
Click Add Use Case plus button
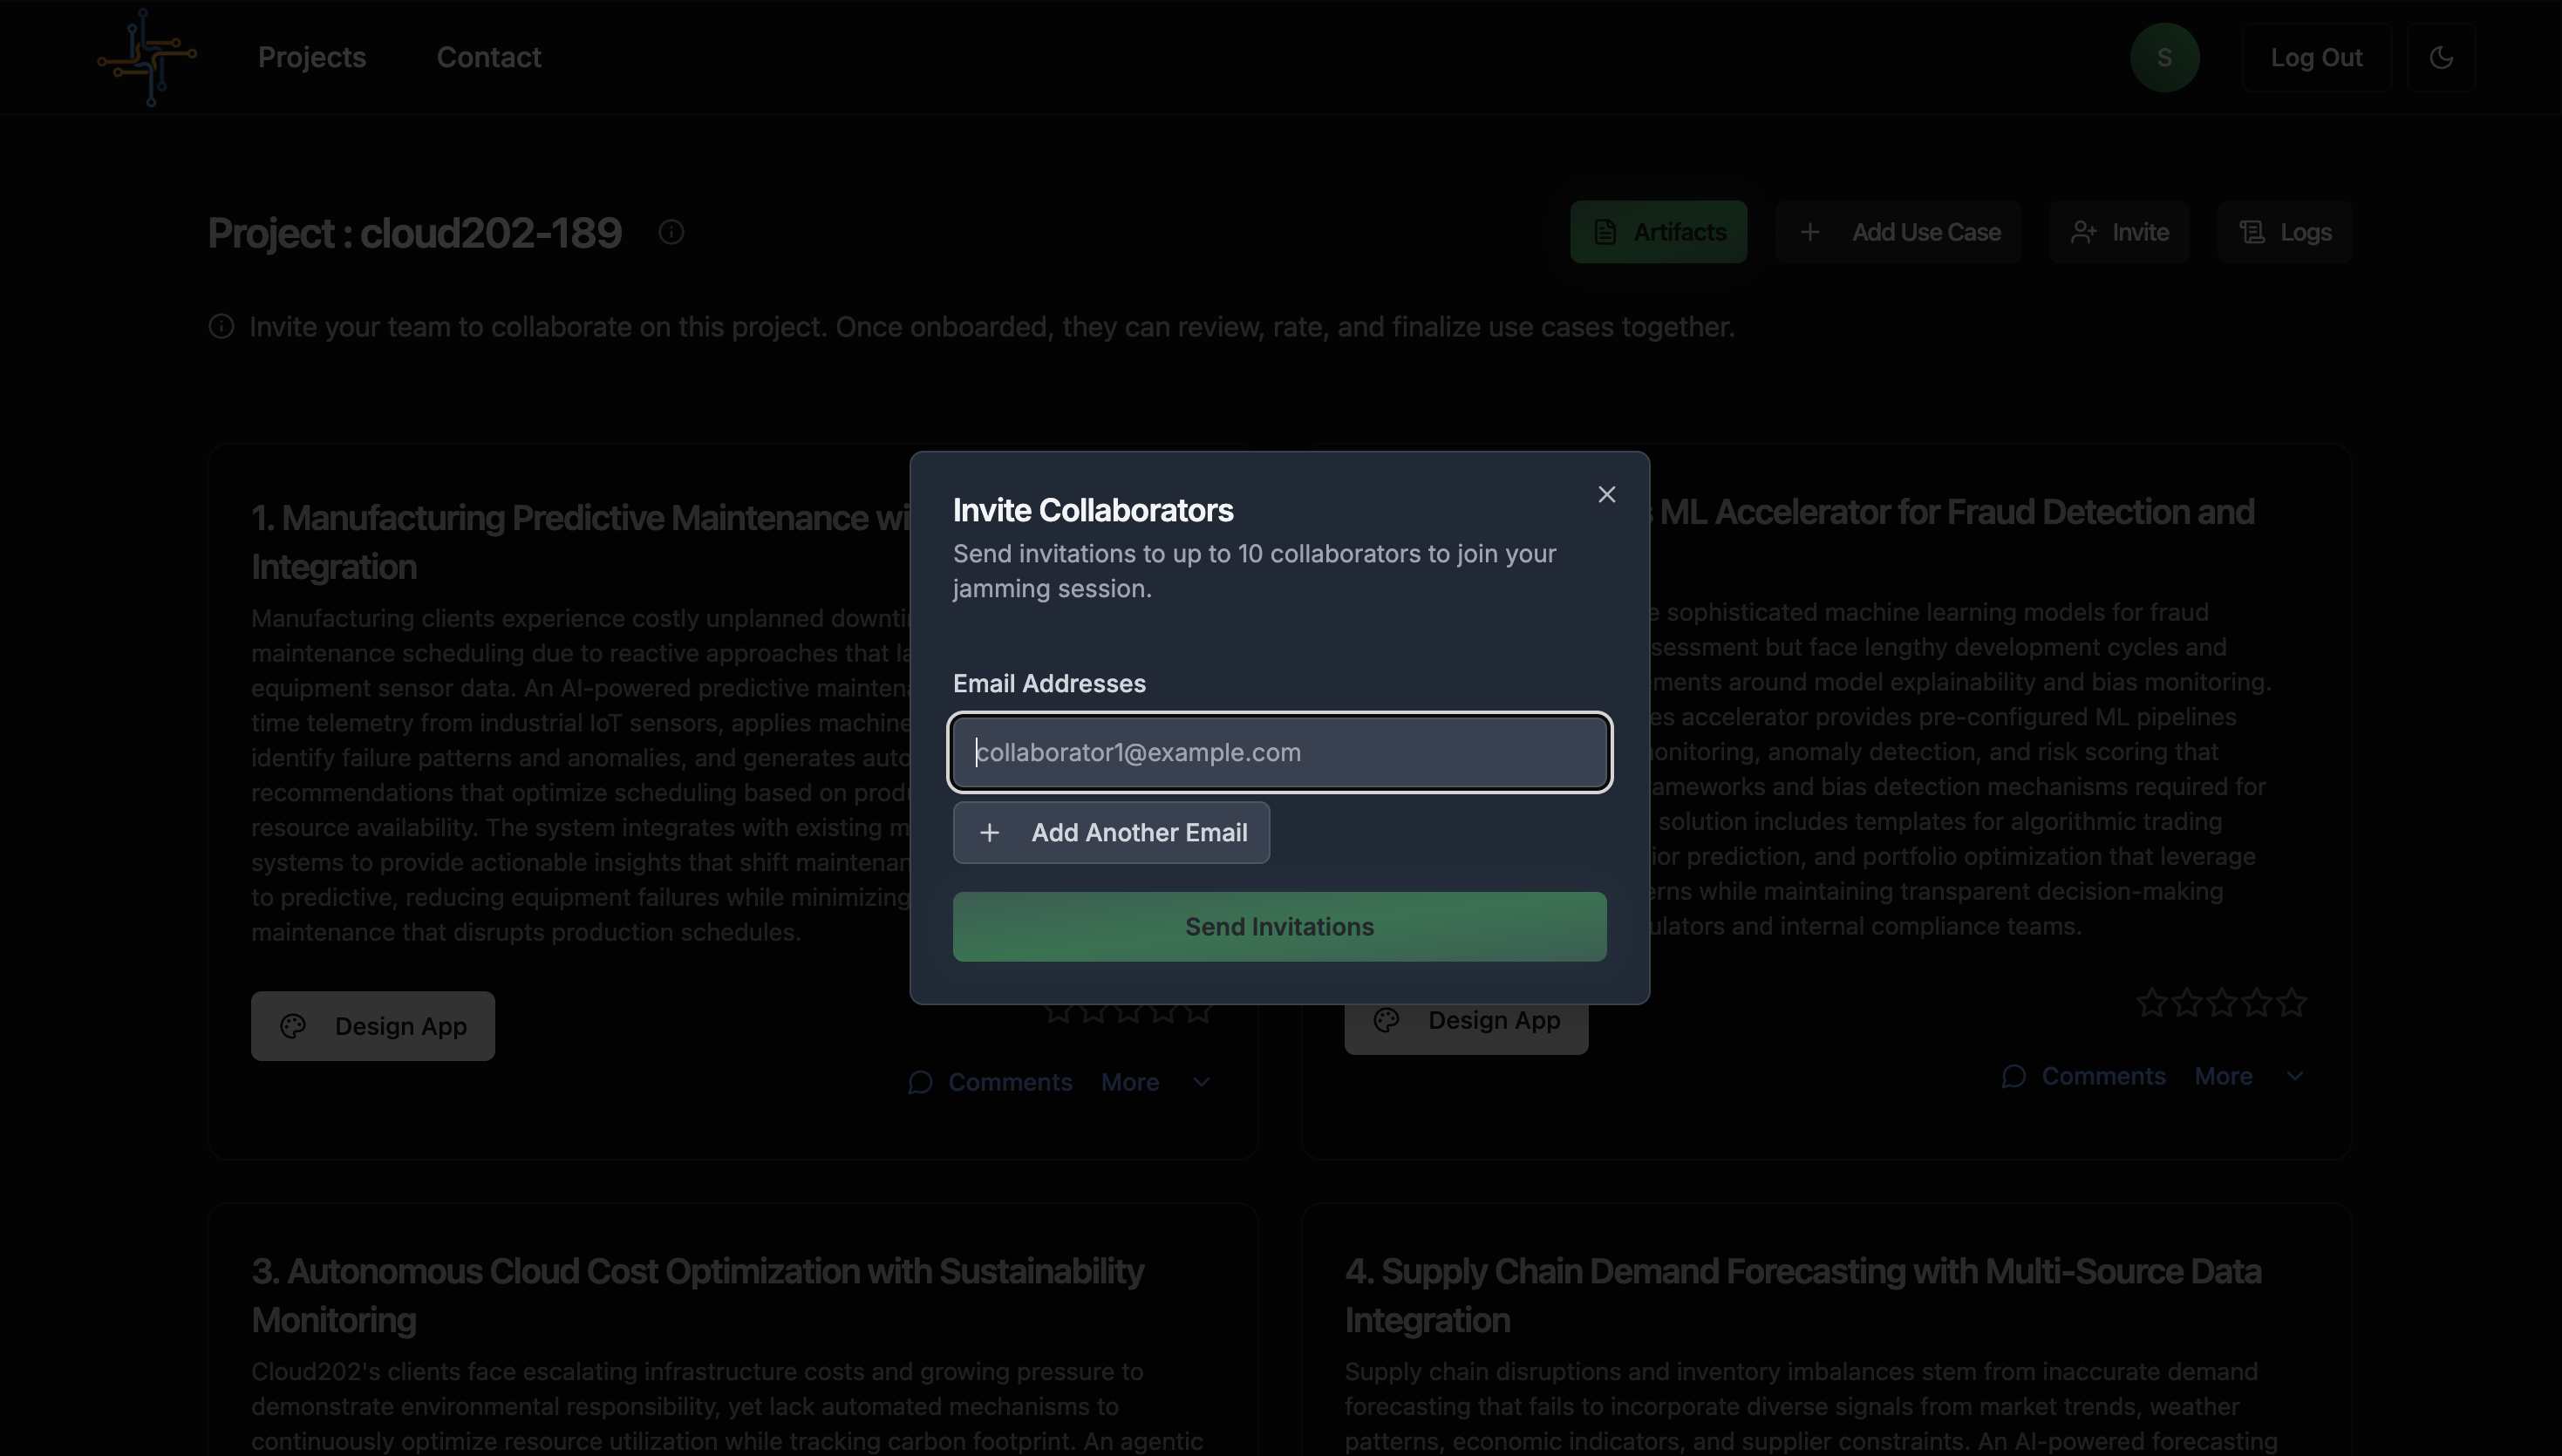(x=1898, y=232)
